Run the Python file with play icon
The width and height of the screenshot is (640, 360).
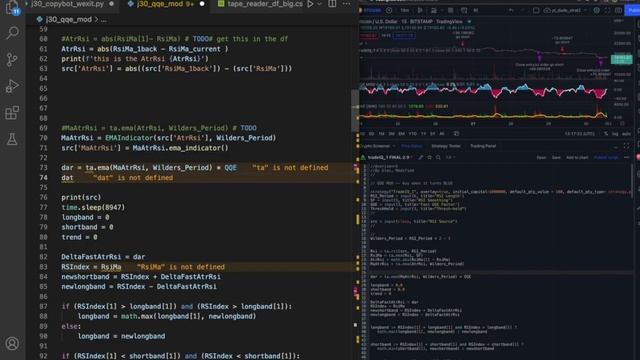point(310,4)
